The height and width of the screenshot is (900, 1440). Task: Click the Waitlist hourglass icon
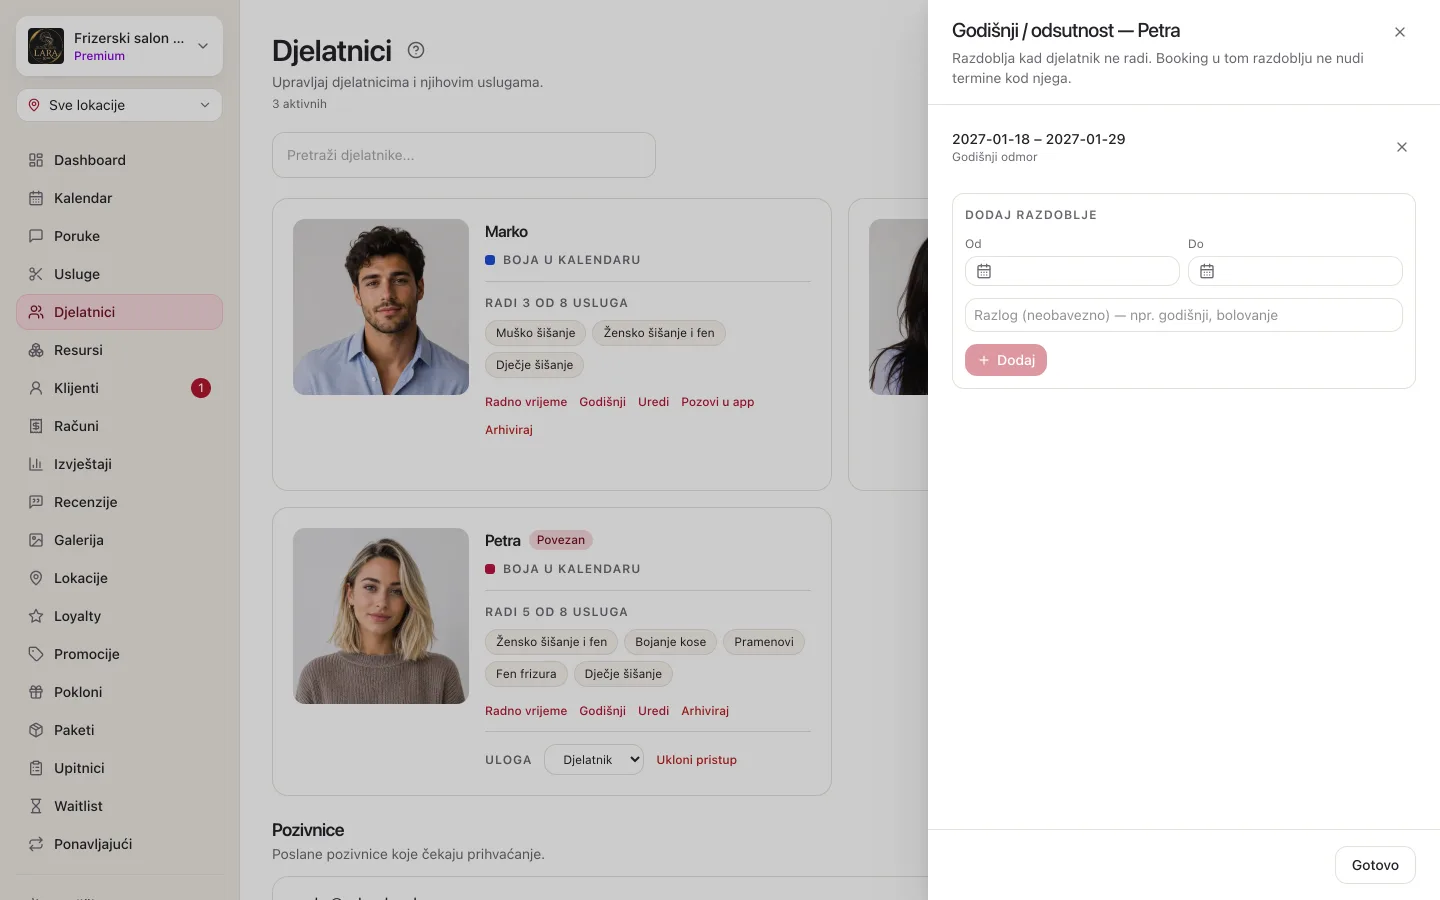pyautogui.click(x=36, y=806)
